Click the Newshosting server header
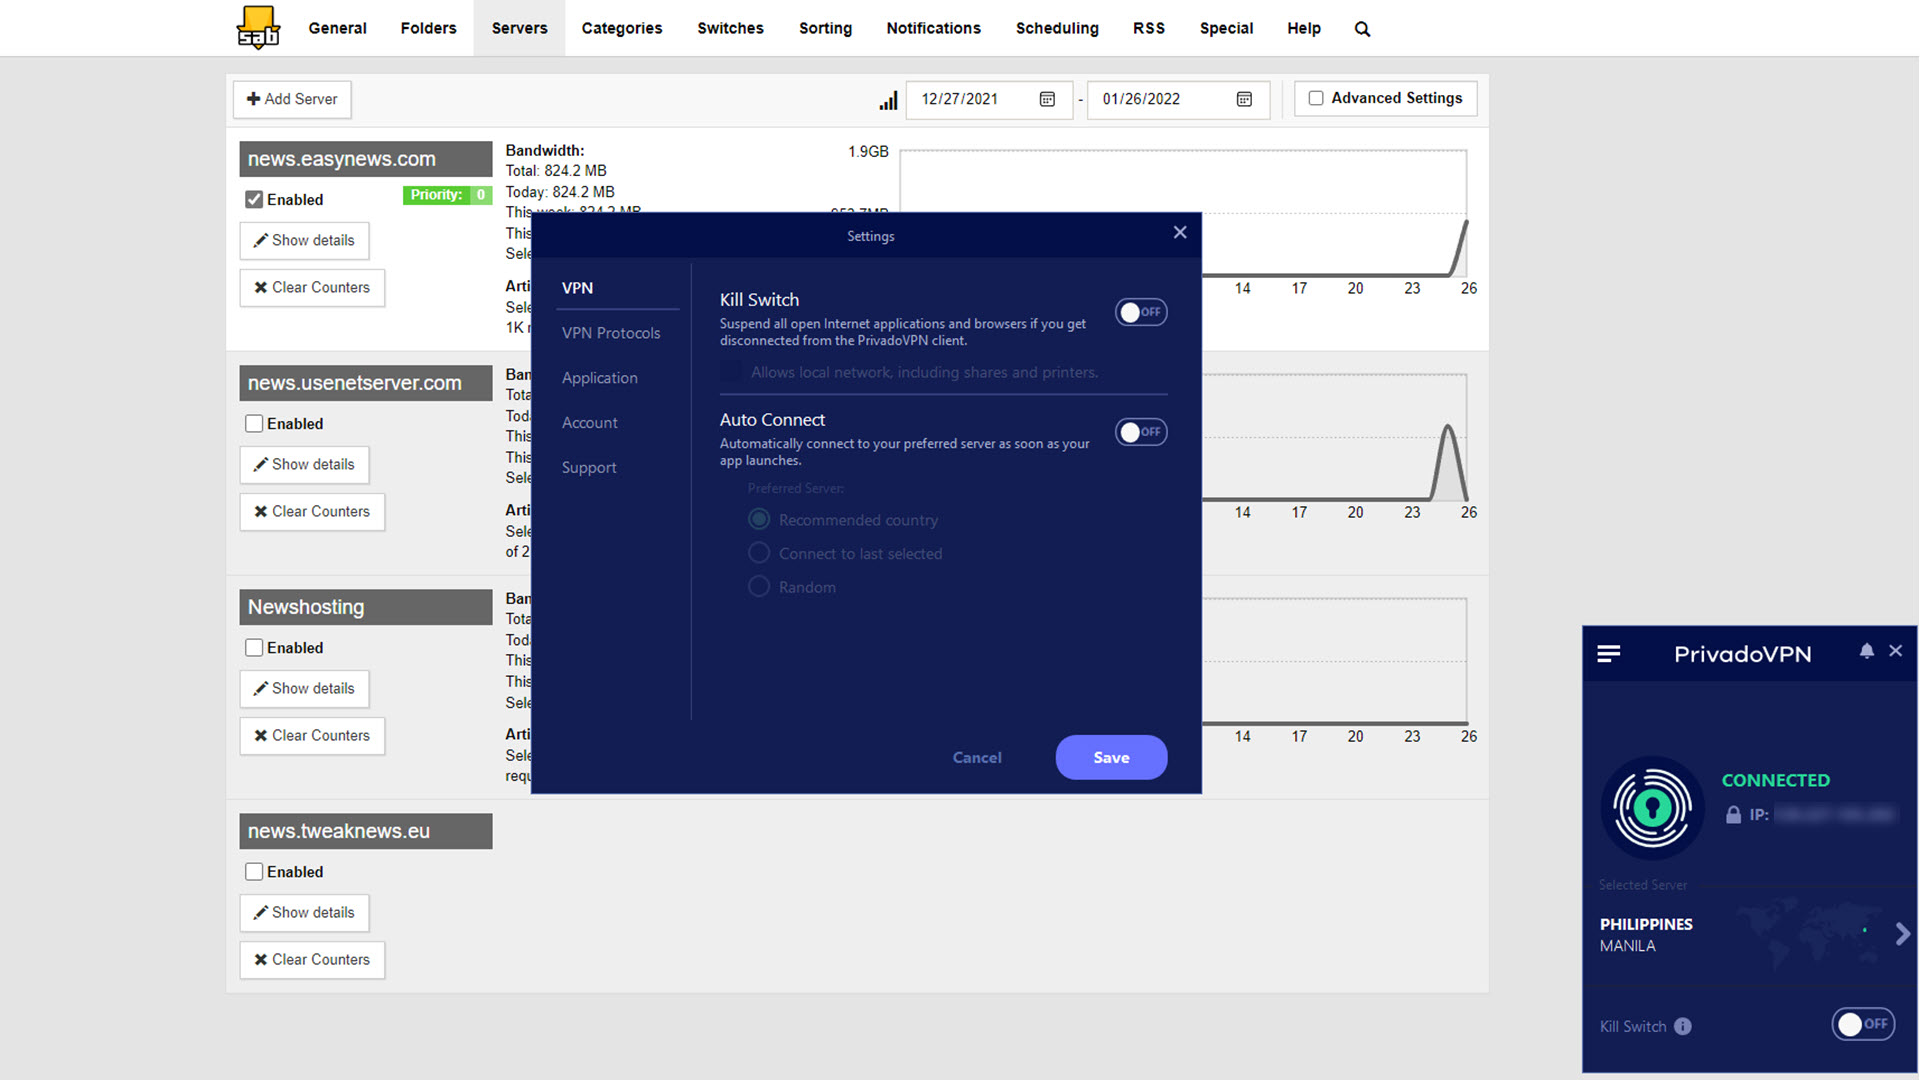 pos(365,607)
